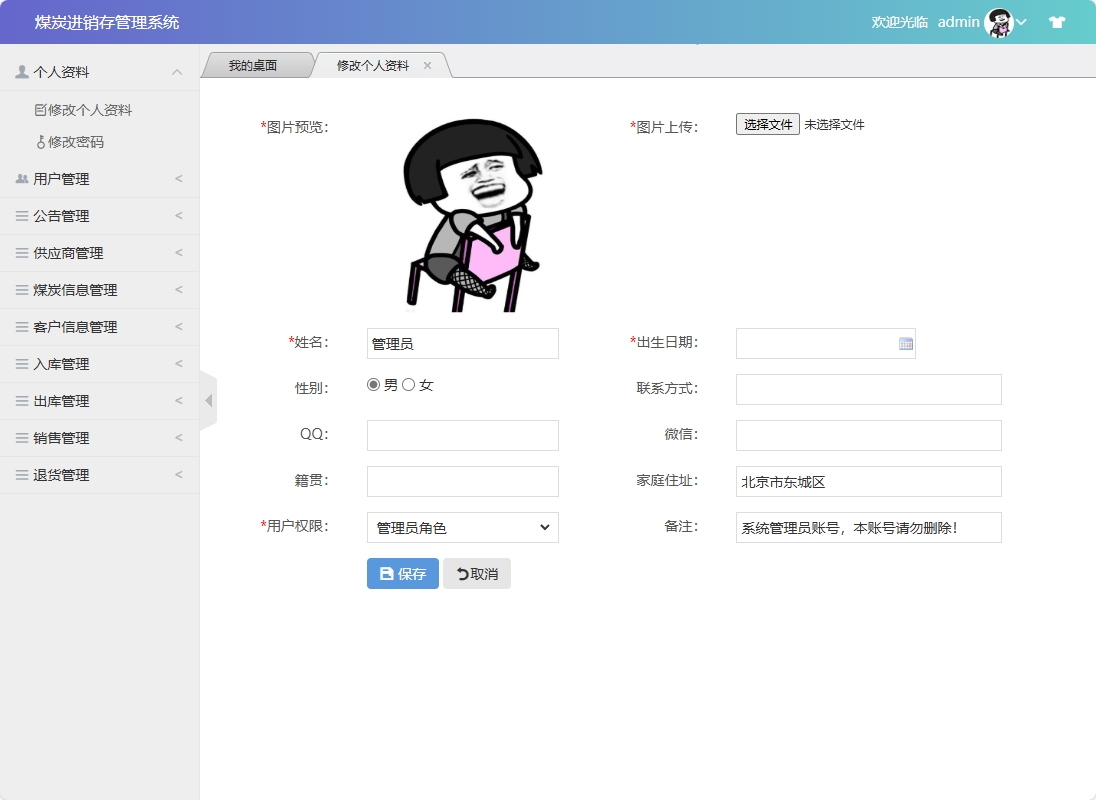Open the 用户权限 role dropdown

tap(462, 527)
